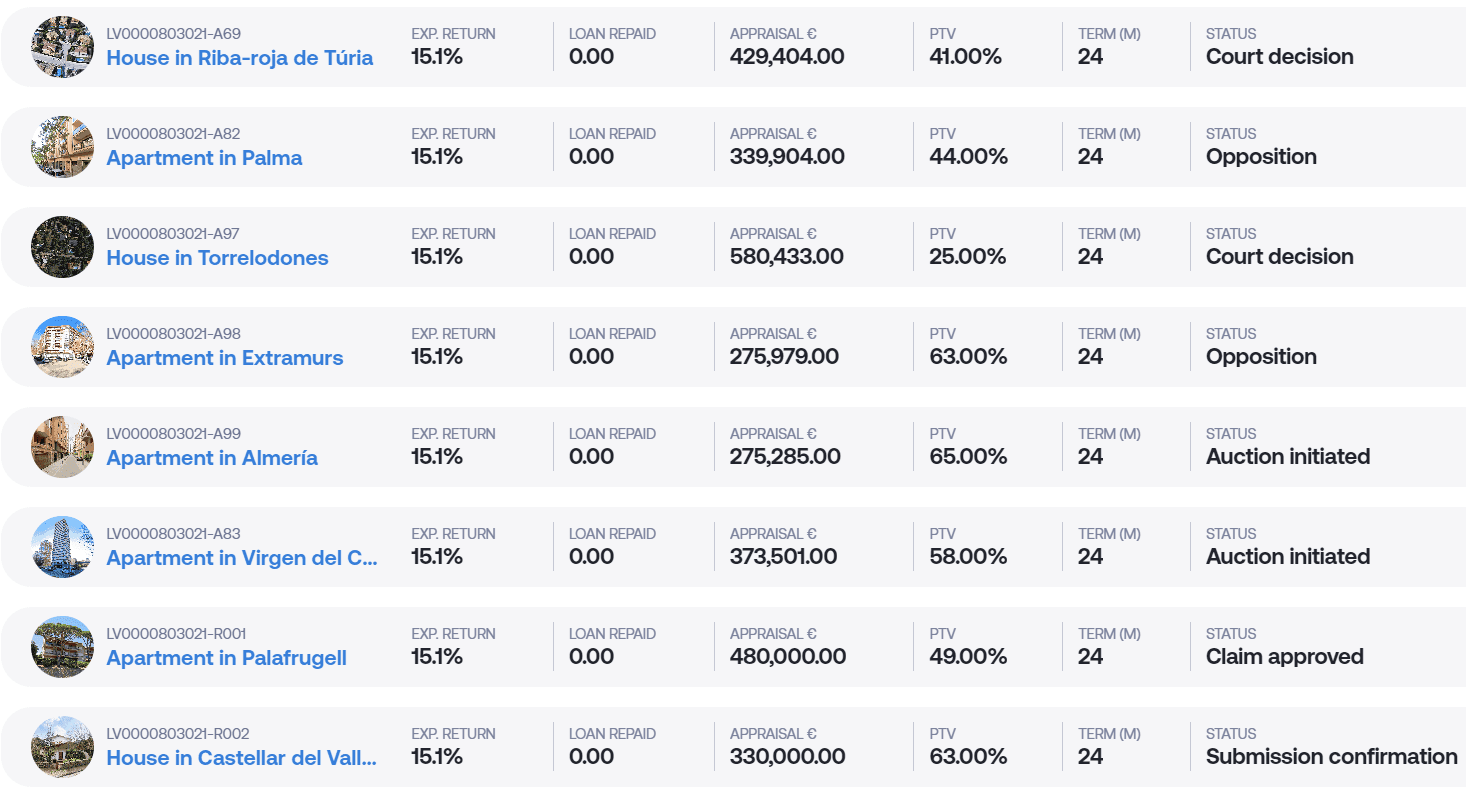
Task: Click the Palafrugell apartment thumbnail
Action: pos(62,647)
